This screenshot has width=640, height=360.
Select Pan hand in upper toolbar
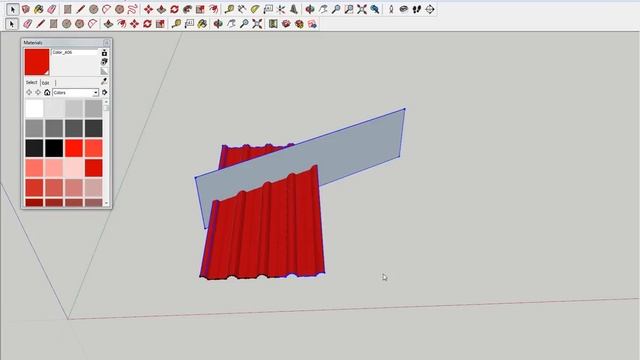(323, 9)
